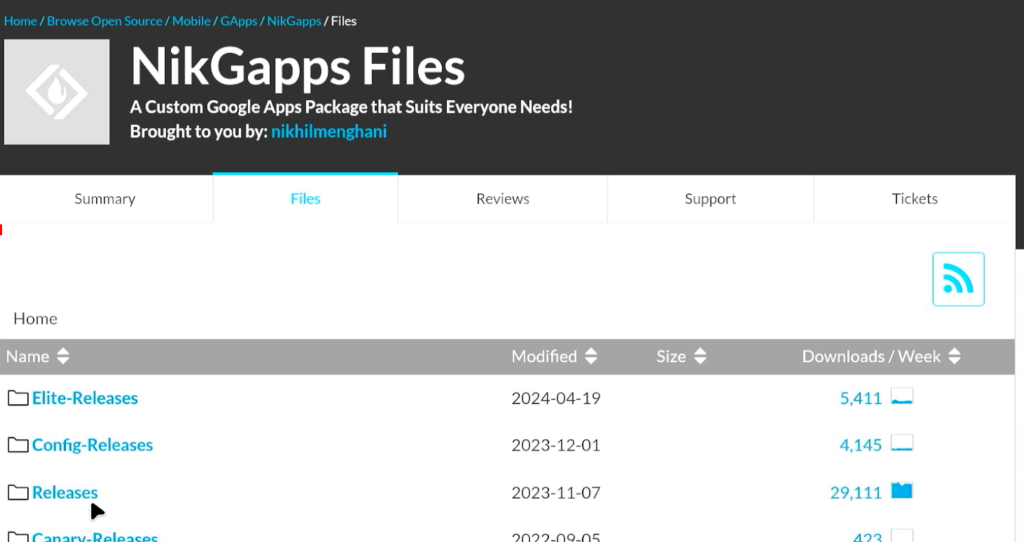The image size is (1024, 542).
Task: Open download stats chart for Config-Releases
Action: [x=901, y=445]
